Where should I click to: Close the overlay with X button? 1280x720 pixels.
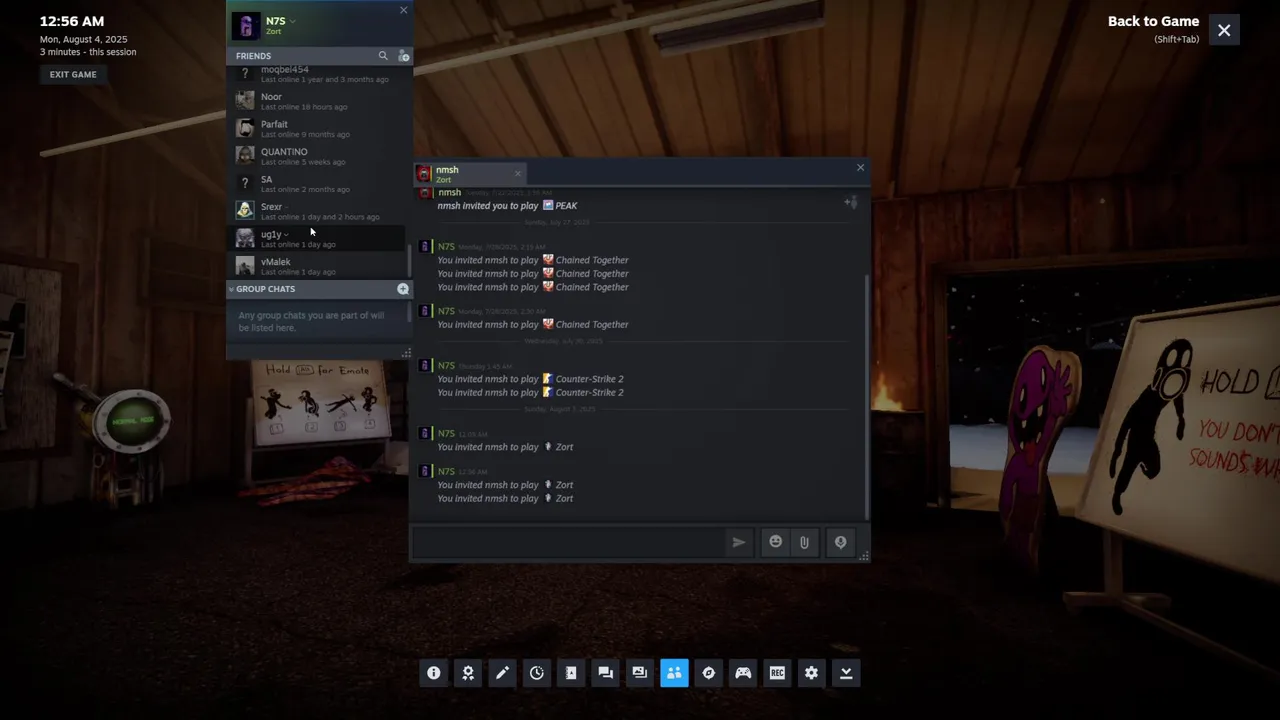point(1224,30)
